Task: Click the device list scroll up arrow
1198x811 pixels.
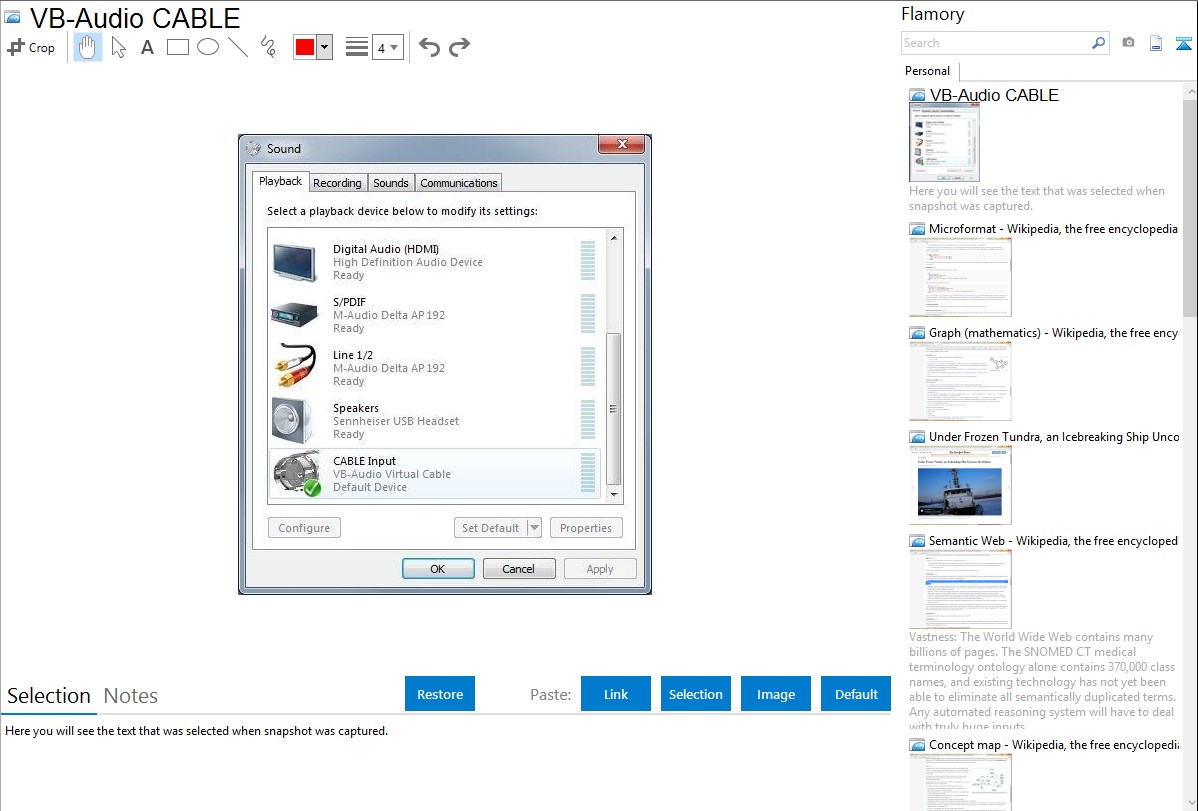Action: (614, 238)
